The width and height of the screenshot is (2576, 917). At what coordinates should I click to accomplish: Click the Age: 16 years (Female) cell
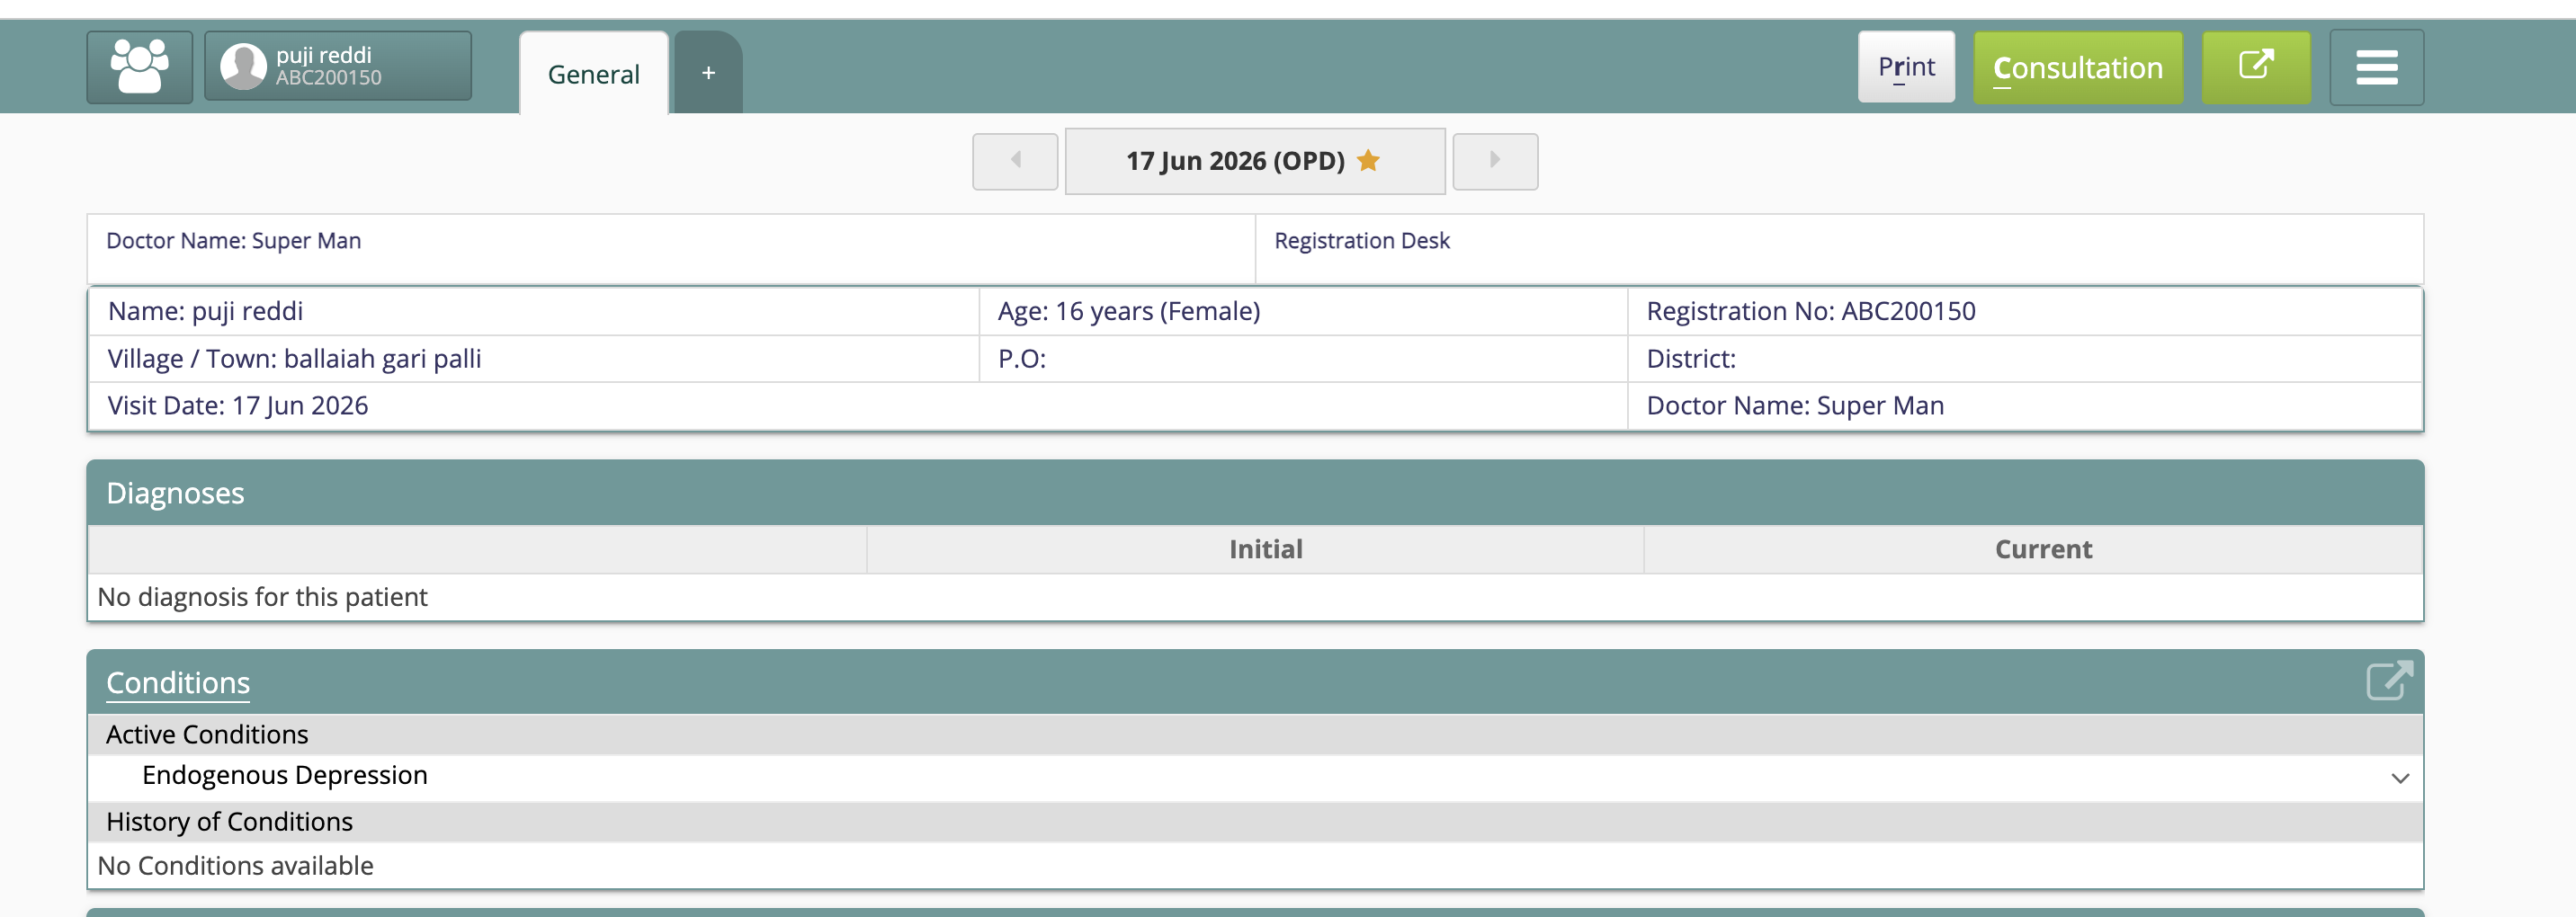click(x=1303, y=311)
